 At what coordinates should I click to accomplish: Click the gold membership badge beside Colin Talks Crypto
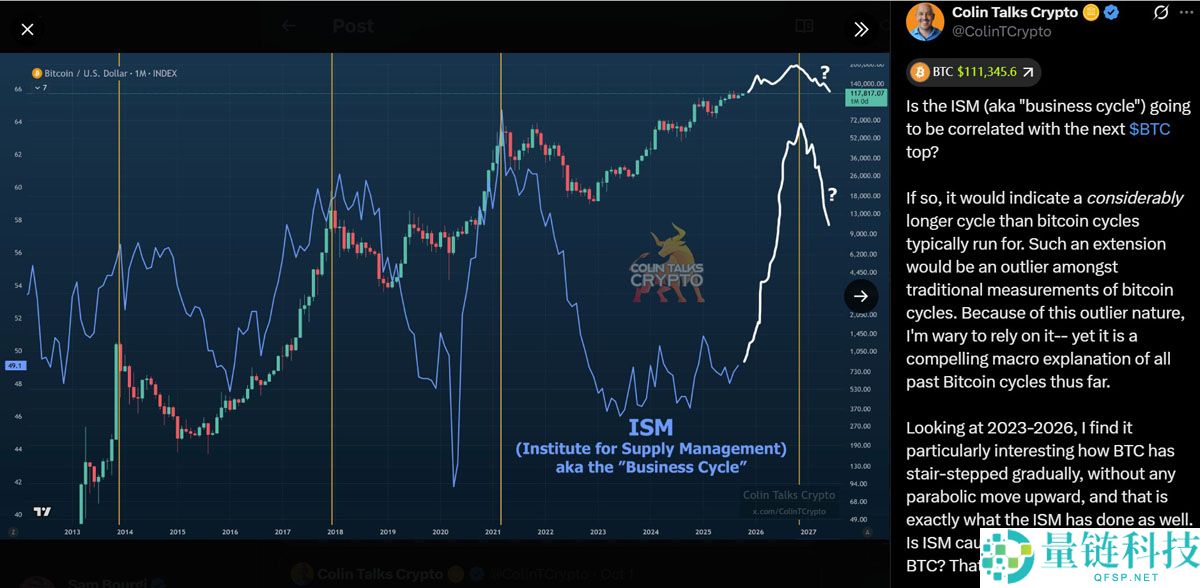coord(1090,12)
